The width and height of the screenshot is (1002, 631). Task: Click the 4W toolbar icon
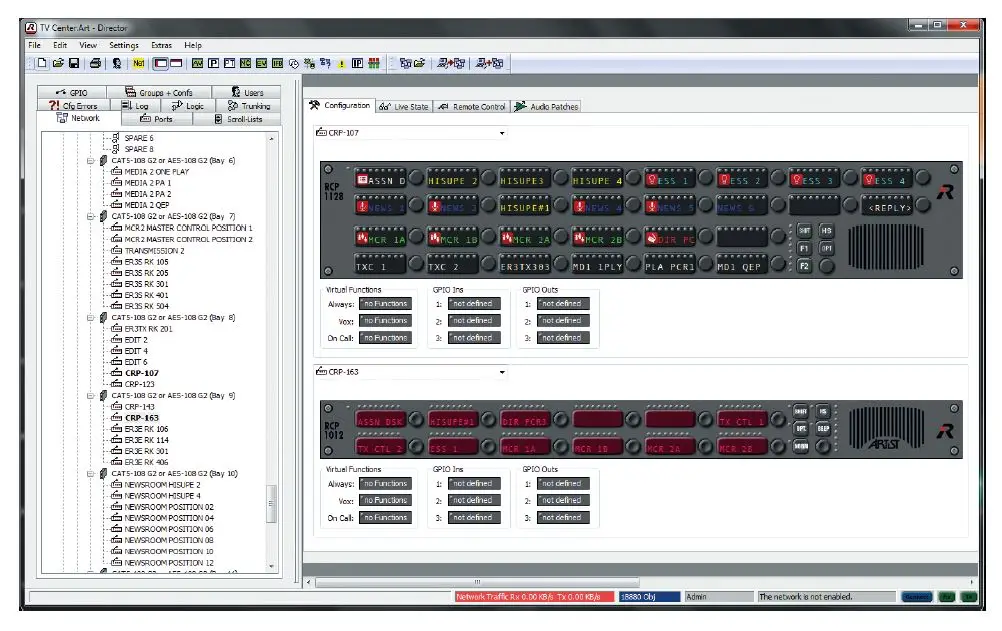pos(197,63)
